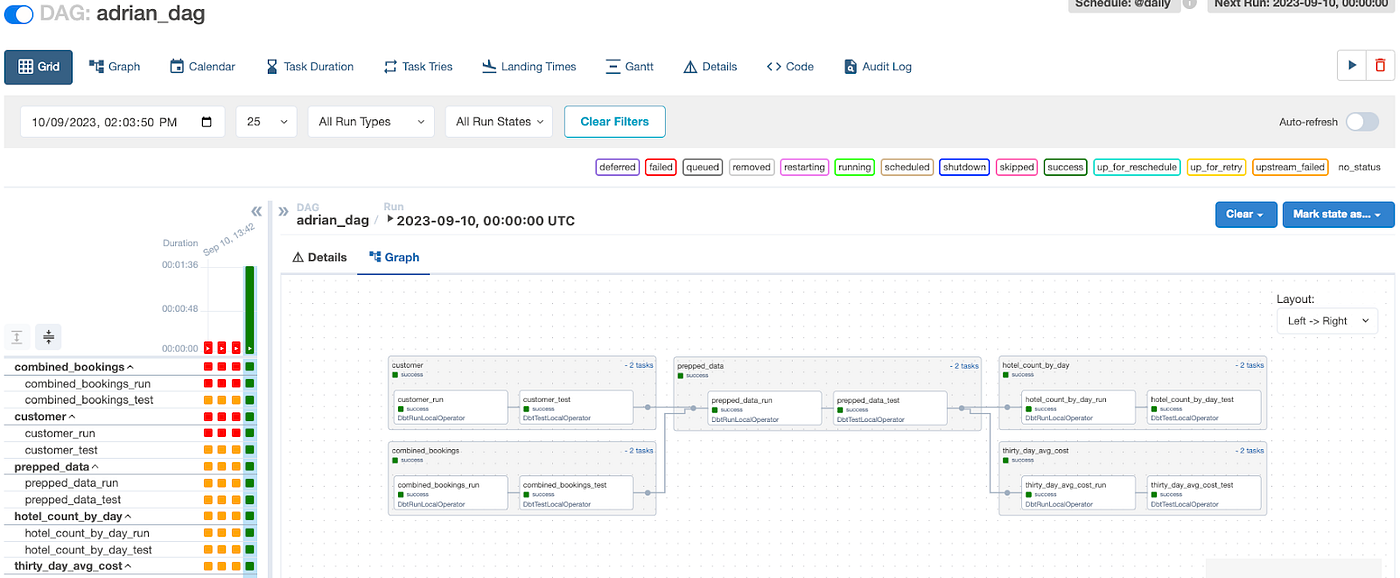Toggle the 'failed' state legend filter
1400x578 pixels.
pos(660,167)
